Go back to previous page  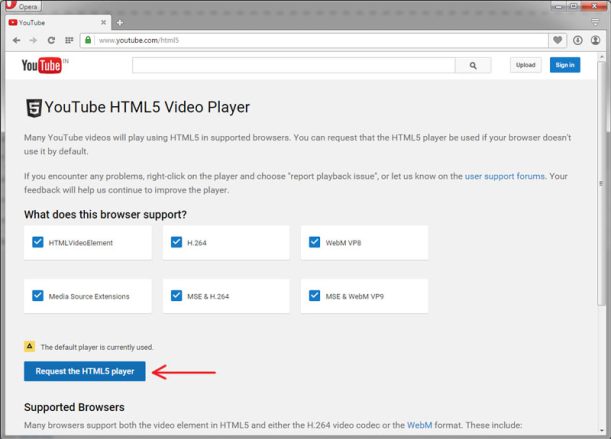16,40
